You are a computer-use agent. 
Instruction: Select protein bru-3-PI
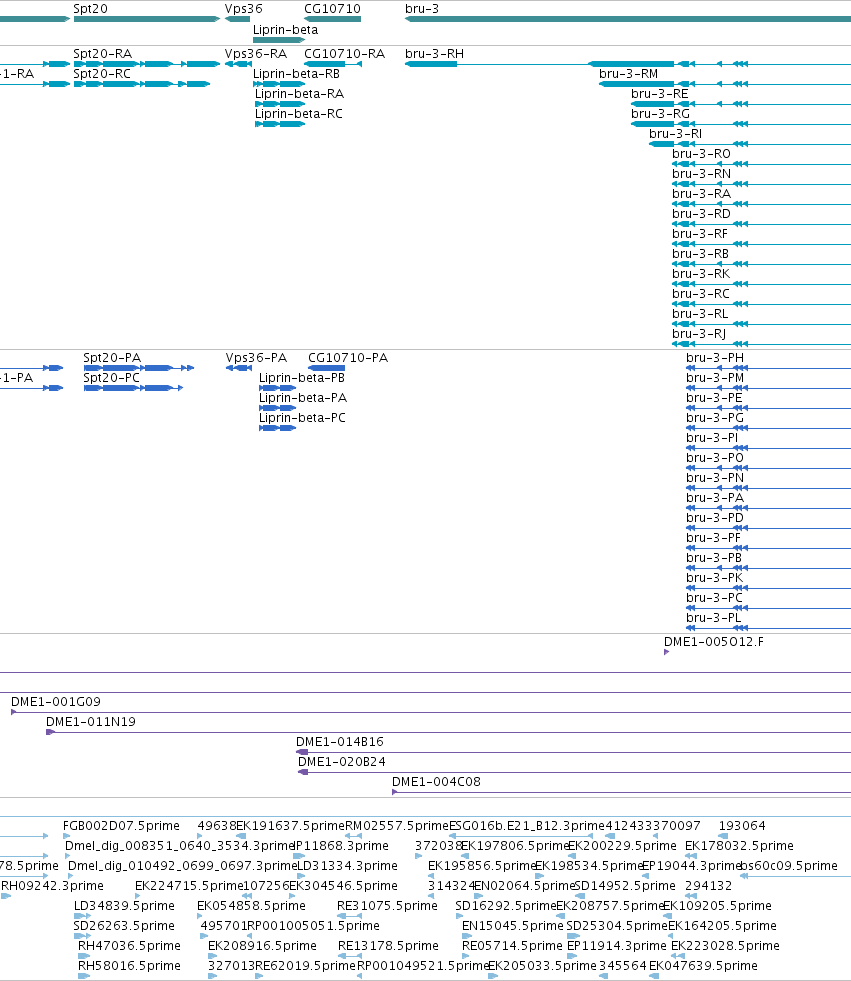point(768,448)
